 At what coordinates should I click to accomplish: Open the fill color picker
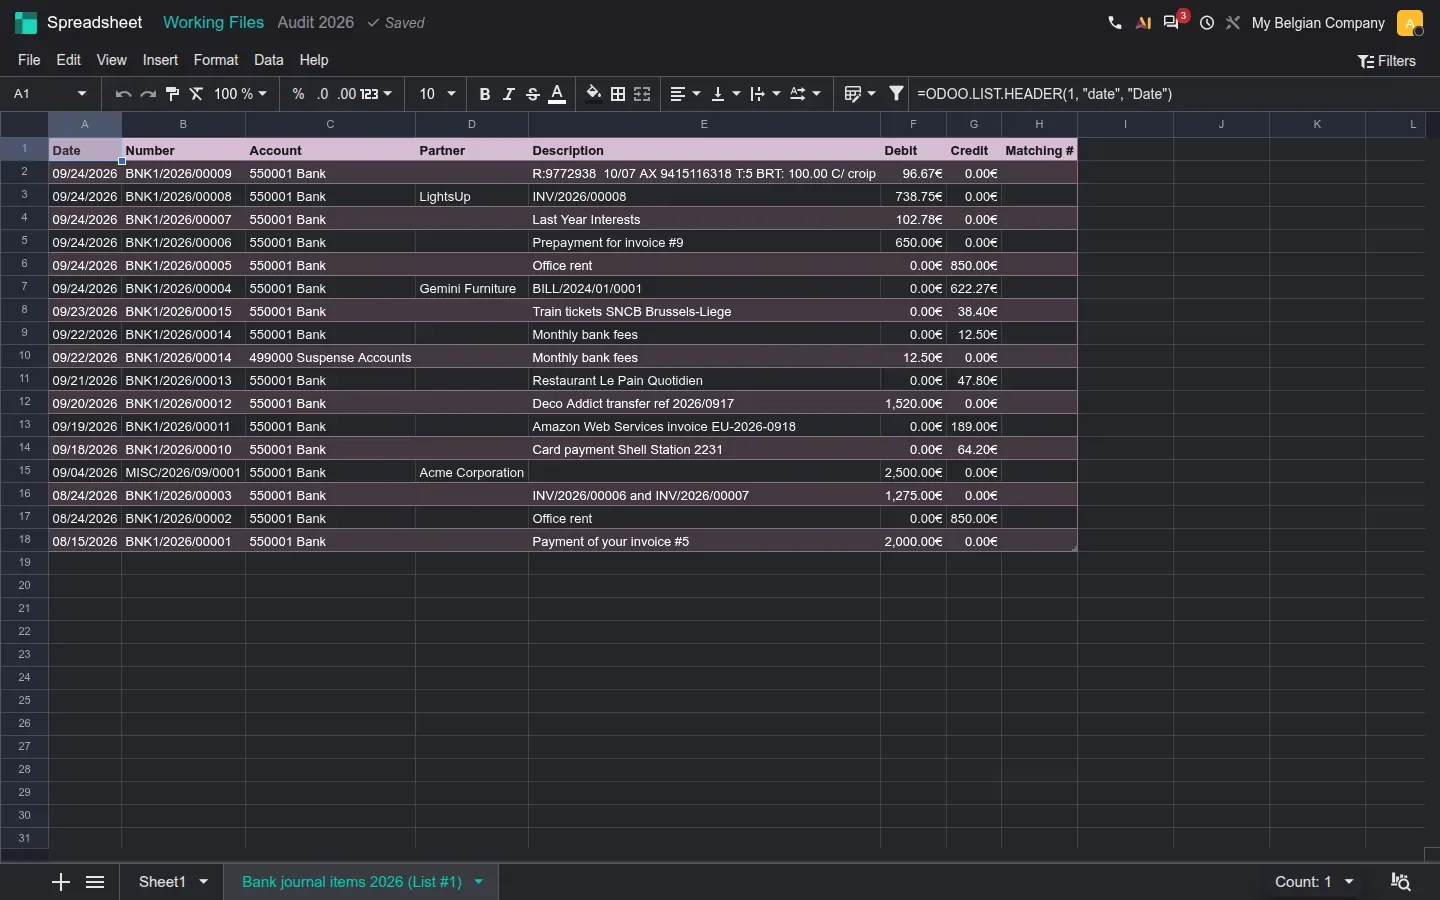pyautogui.click(x=593, y=94)
